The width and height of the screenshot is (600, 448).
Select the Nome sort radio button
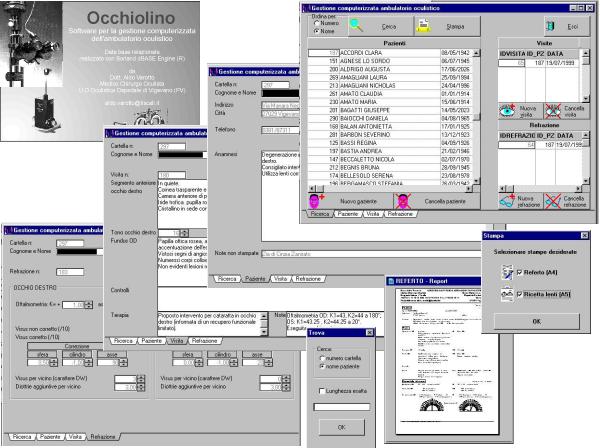pos(316,31)
